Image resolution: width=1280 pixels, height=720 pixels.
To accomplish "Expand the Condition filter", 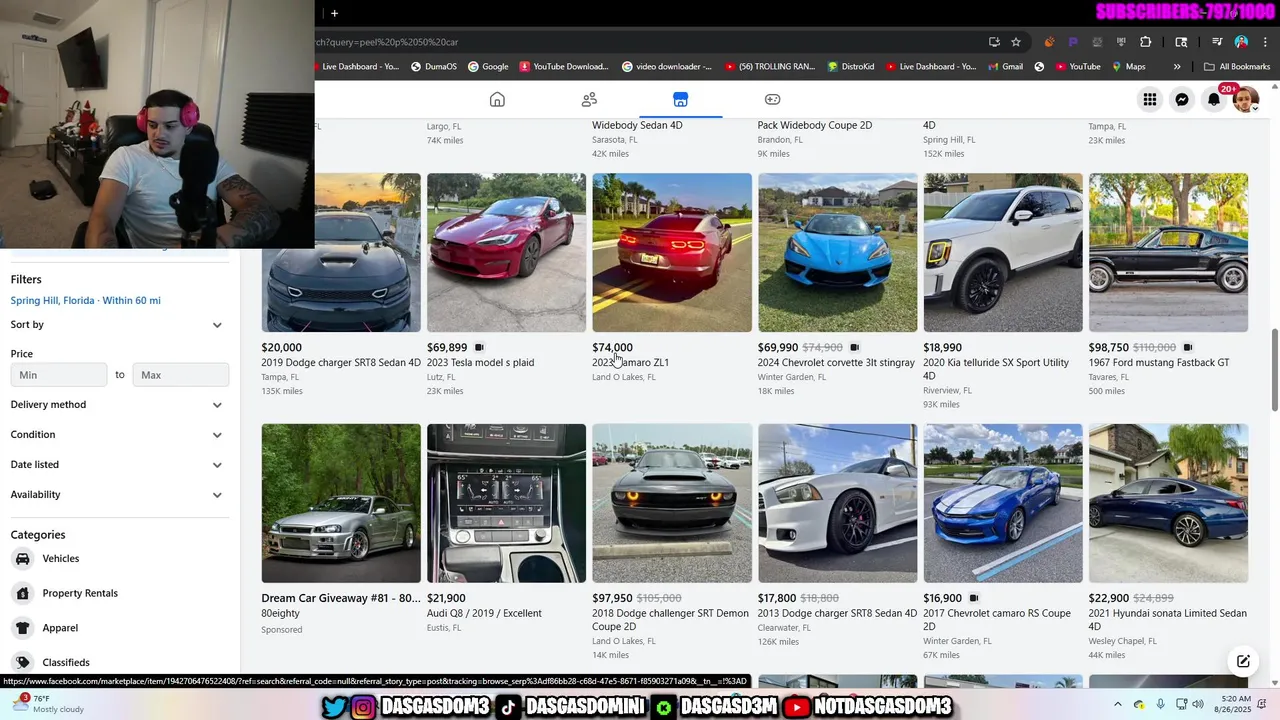I will 119,435.
